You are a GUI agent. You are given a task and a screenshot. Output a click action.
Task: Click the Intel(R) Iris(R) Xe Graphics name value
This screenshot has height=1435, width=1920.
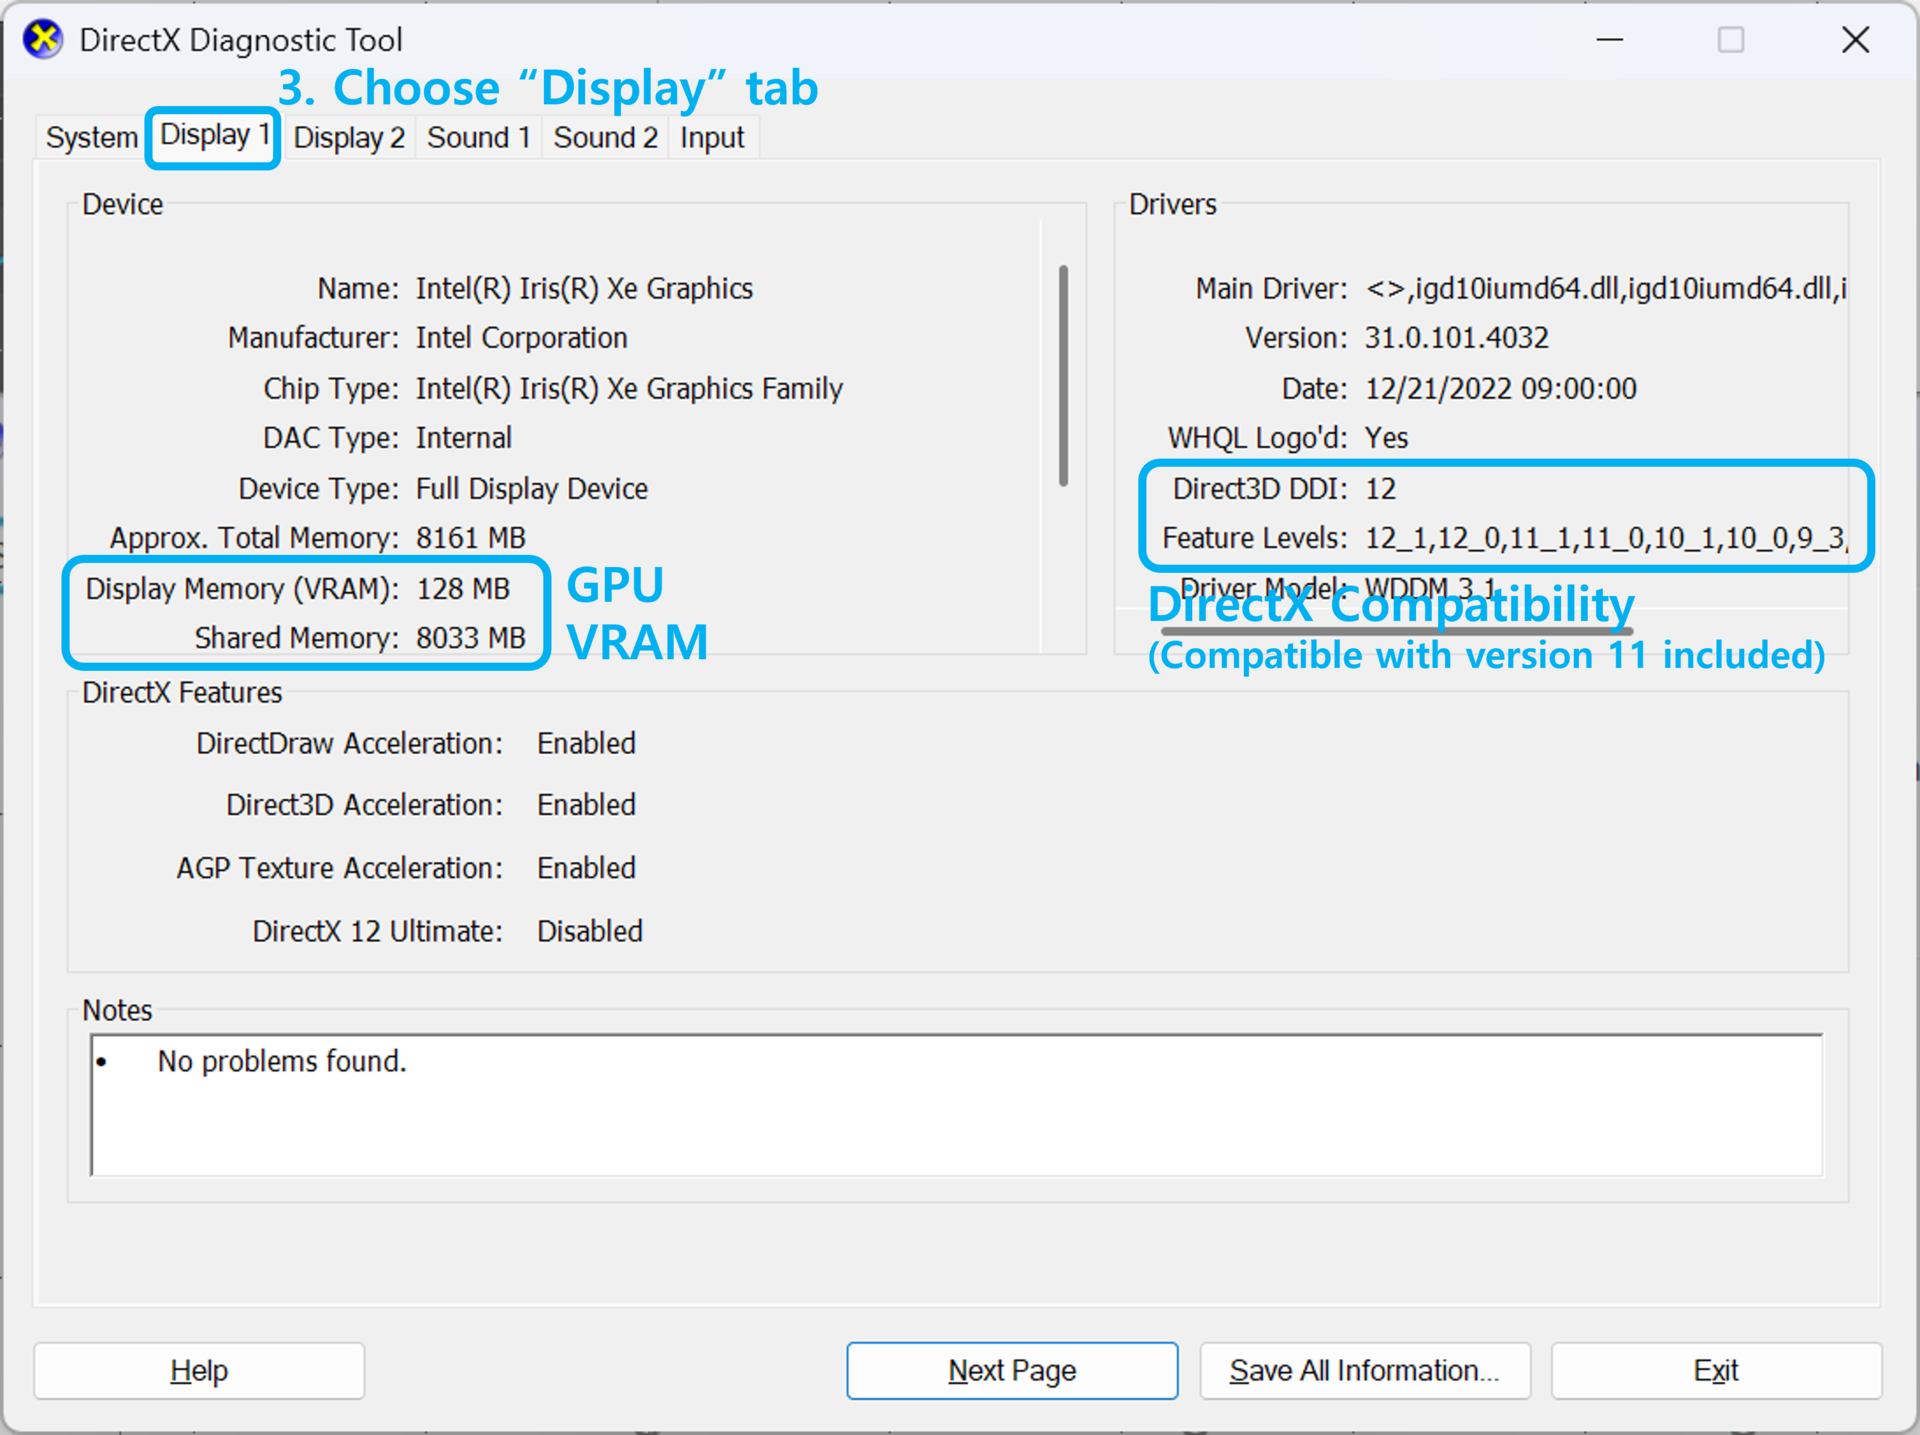[x=584, y=289]
